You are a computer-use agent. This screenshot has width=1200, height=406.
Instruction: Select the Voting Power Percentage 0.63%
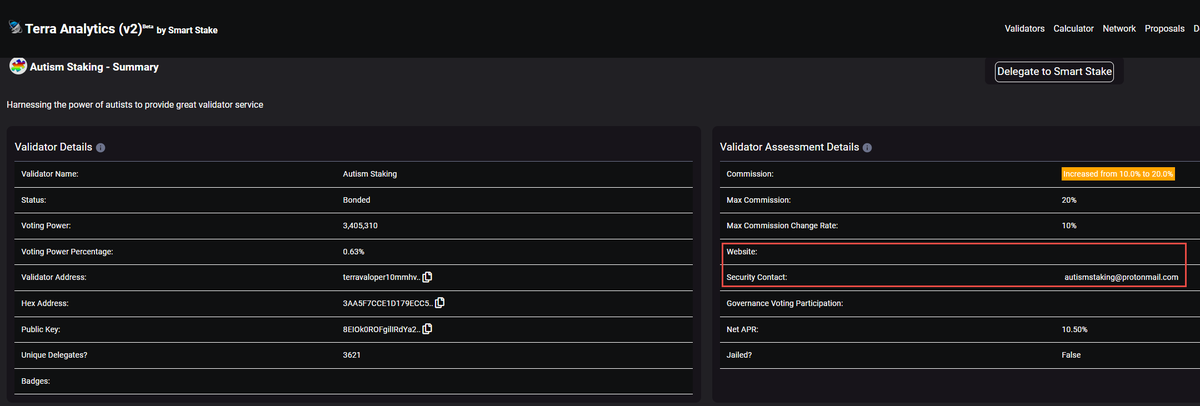click(x=354, y=251)
